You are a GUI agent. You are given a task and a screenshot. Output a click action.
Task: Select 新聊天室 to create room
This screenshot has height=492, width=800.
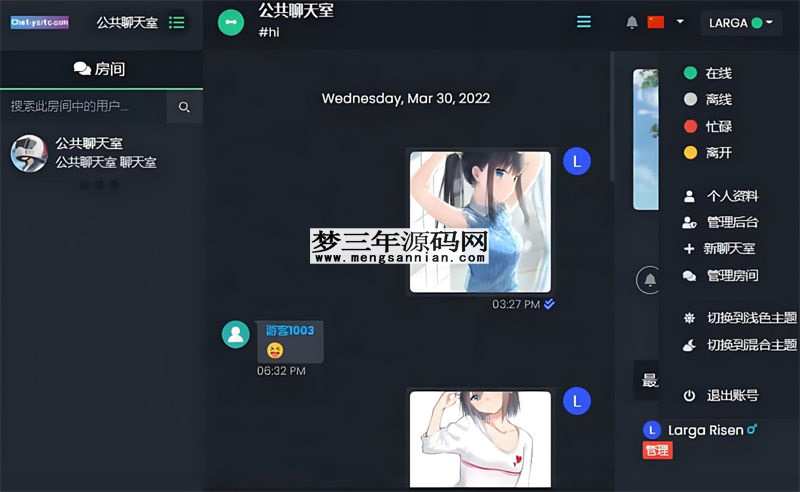[x=719, y=249]
